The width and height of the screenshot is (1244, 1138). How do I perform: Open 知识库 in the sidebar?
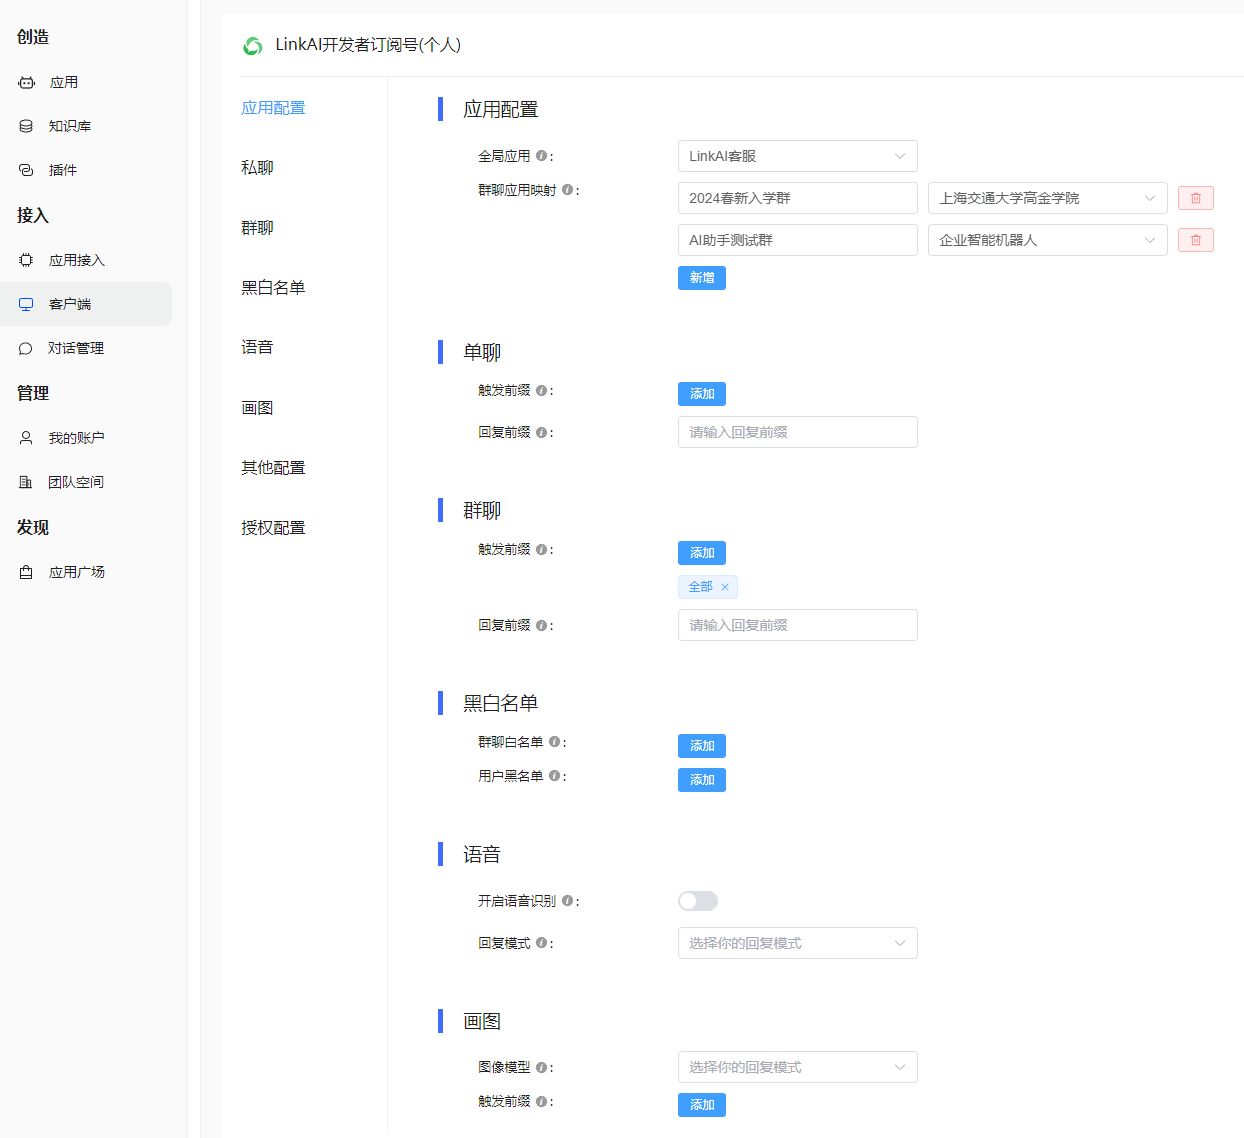[x=86, y=126]
